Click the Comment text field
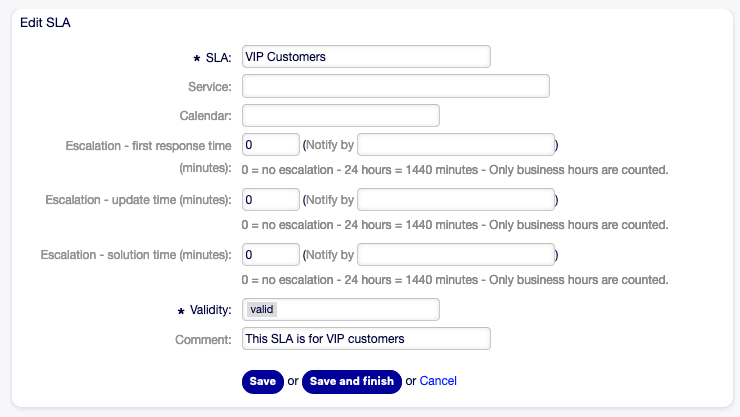Screen dimensions: 740x417 366,339
